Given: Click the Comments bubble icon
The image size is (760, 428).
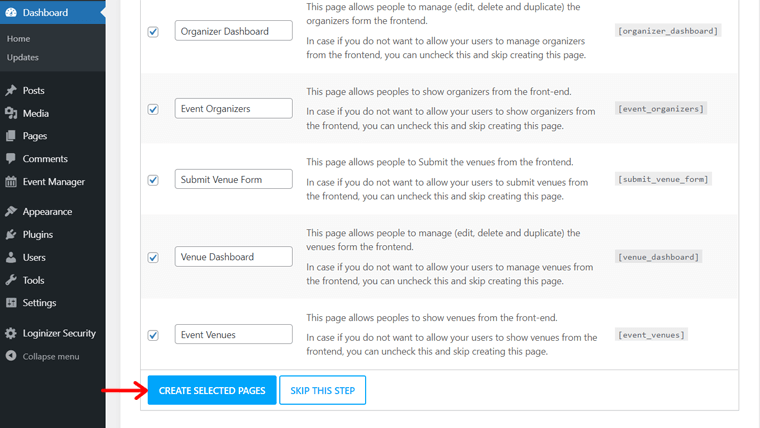Looking at the screenshot, I should 11,159.
